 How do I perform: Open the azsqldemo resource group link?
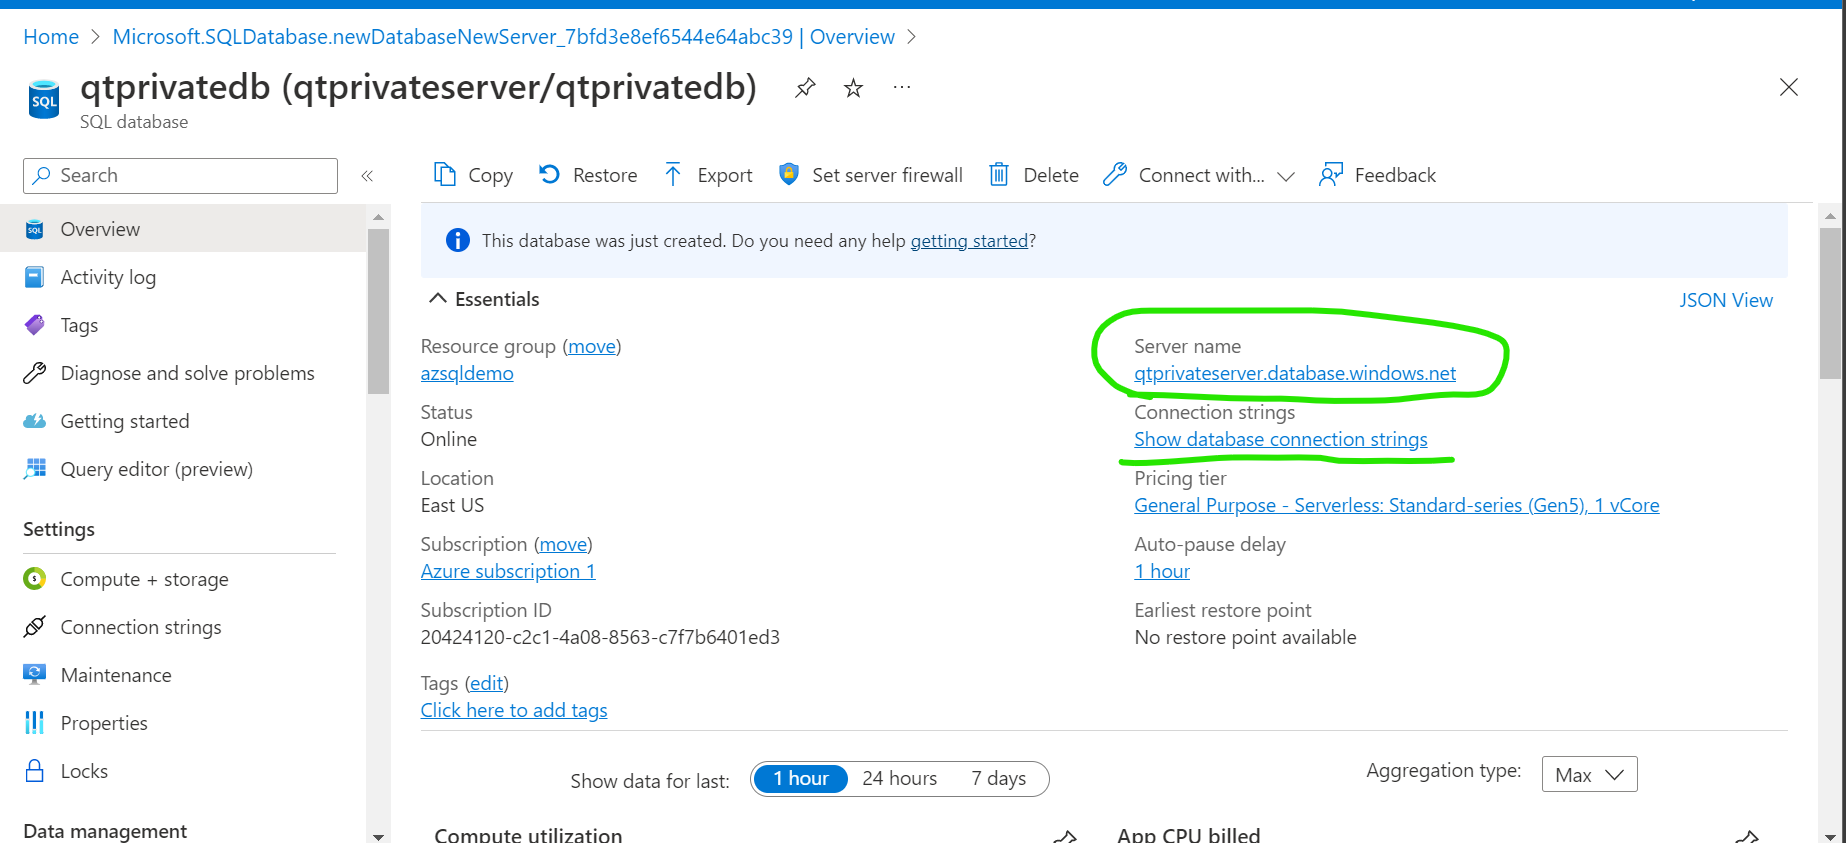467,373
